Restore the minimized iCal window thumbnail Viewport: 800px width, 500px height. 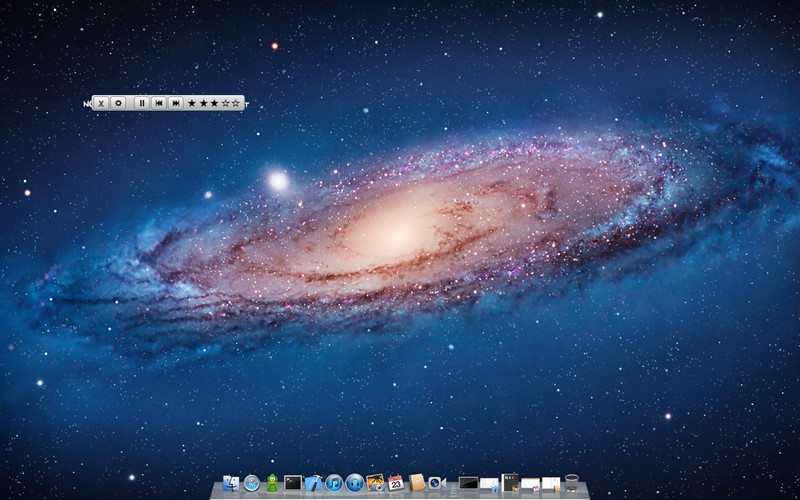531,484
